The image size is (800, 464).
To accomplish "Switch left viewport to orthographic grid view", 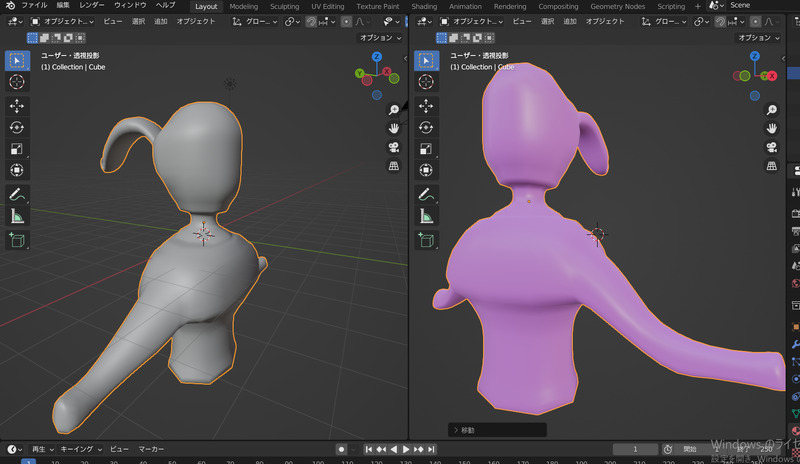I will [x=394, y=165].
